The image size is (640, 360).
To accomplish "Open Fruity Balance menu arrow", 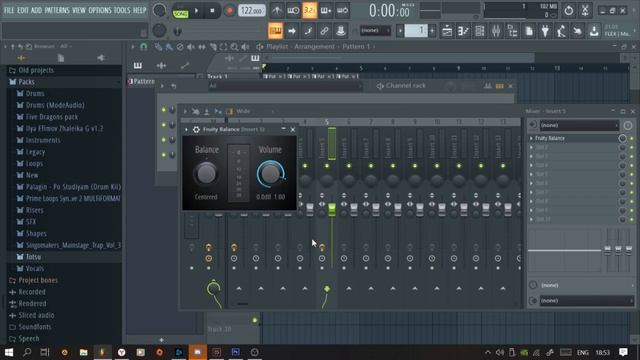I will (x=187, y=129).
